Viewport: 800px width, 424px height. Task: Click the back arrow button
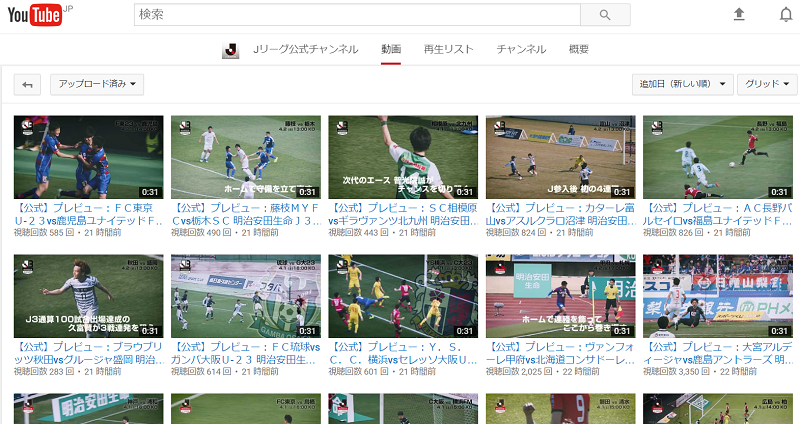click(27, 85)
